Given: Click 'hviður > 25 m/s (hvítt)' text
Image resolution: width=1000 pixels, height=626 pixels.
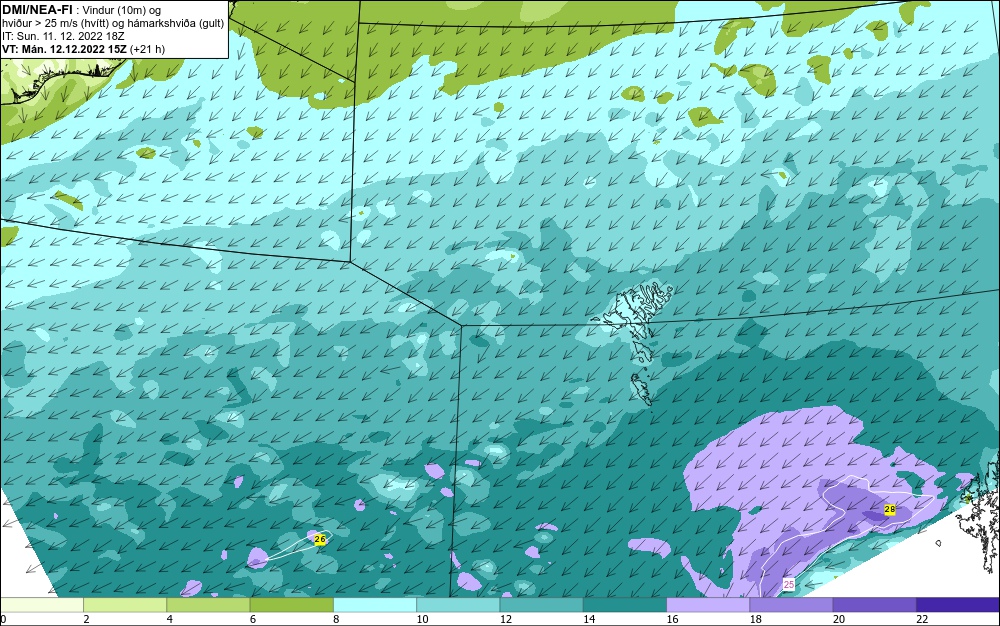Looking at the screenshot, I should coord(54,24).
